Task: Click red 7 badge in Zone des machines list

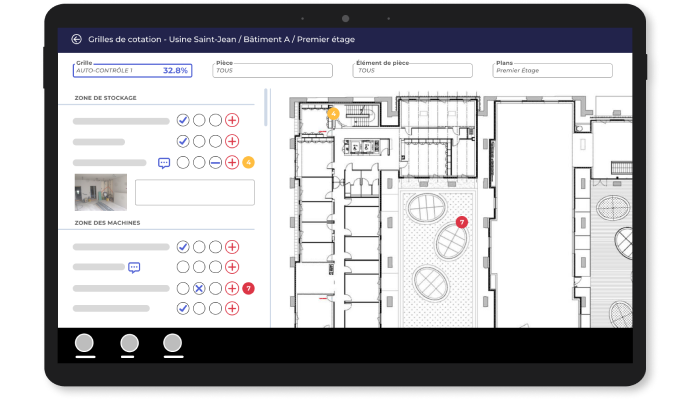Action: 248,288
